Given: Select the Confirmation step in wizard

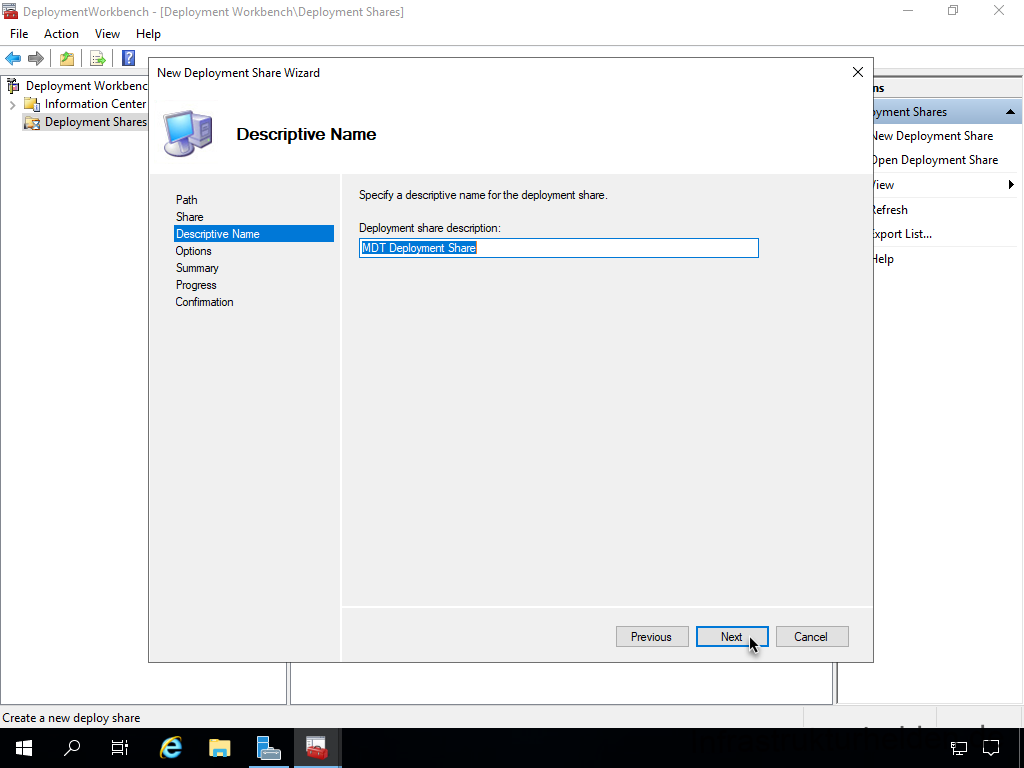Looking at the screenshot, I should pyautogui.click(x=204, y=302).
